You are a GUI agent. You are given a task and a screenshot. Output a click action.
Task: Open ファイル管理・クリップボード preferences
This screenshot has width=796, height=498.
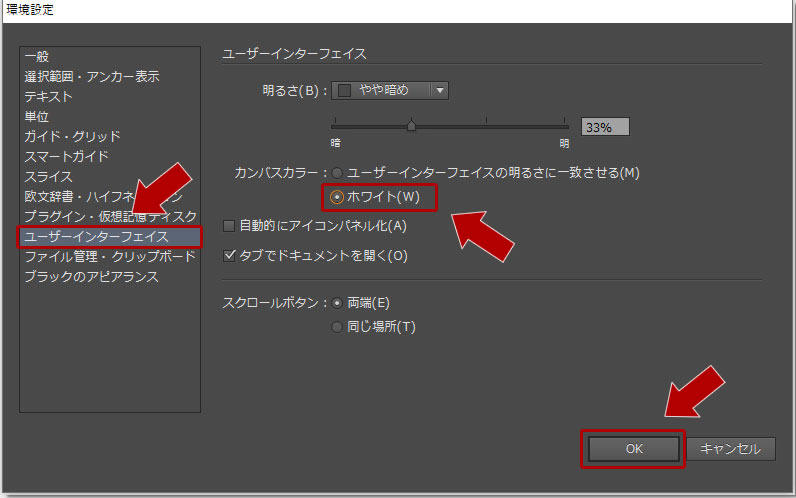tap(110, 257)
